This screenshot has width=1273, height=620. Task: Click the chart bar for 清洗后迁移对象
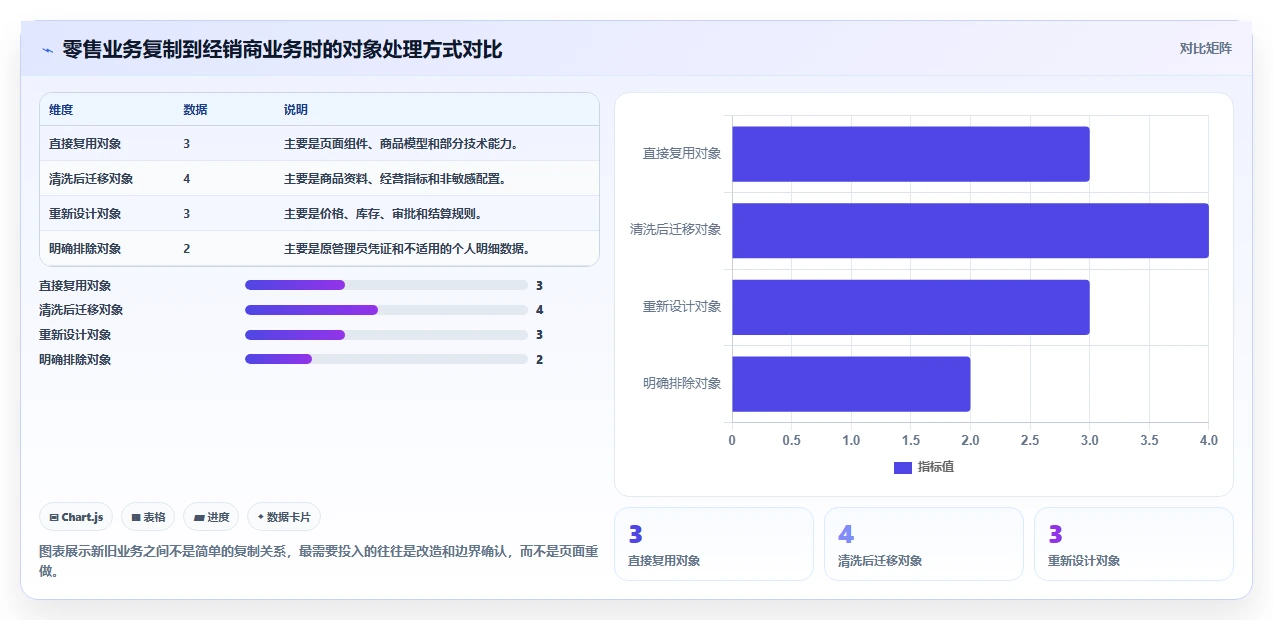(970, 230)
